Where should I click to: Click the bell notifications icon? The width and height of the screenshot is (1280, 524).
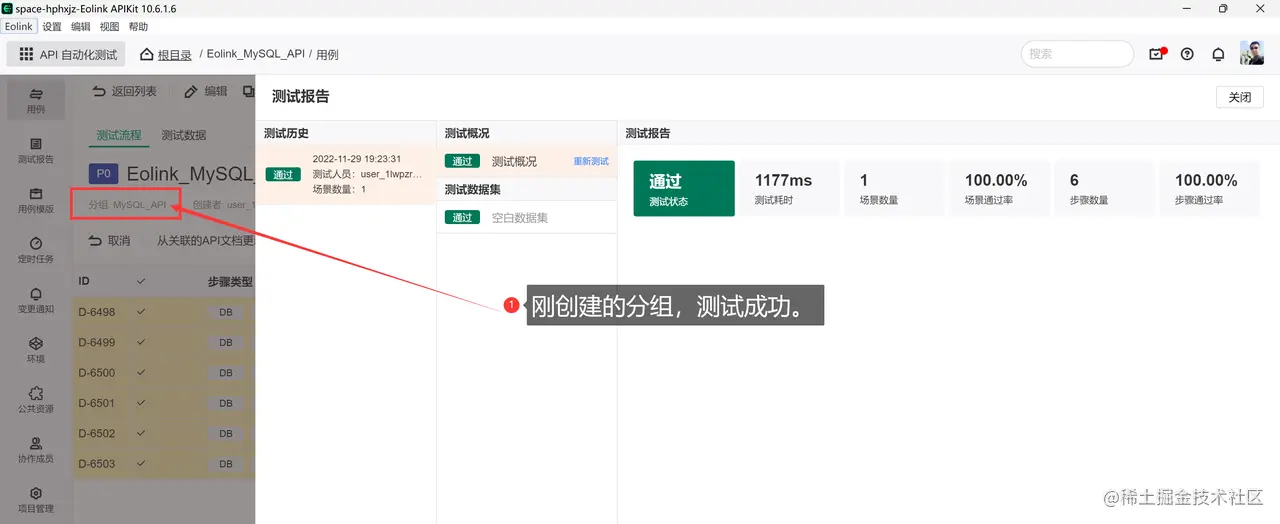pyautogui.click(x=1218, y=54)
